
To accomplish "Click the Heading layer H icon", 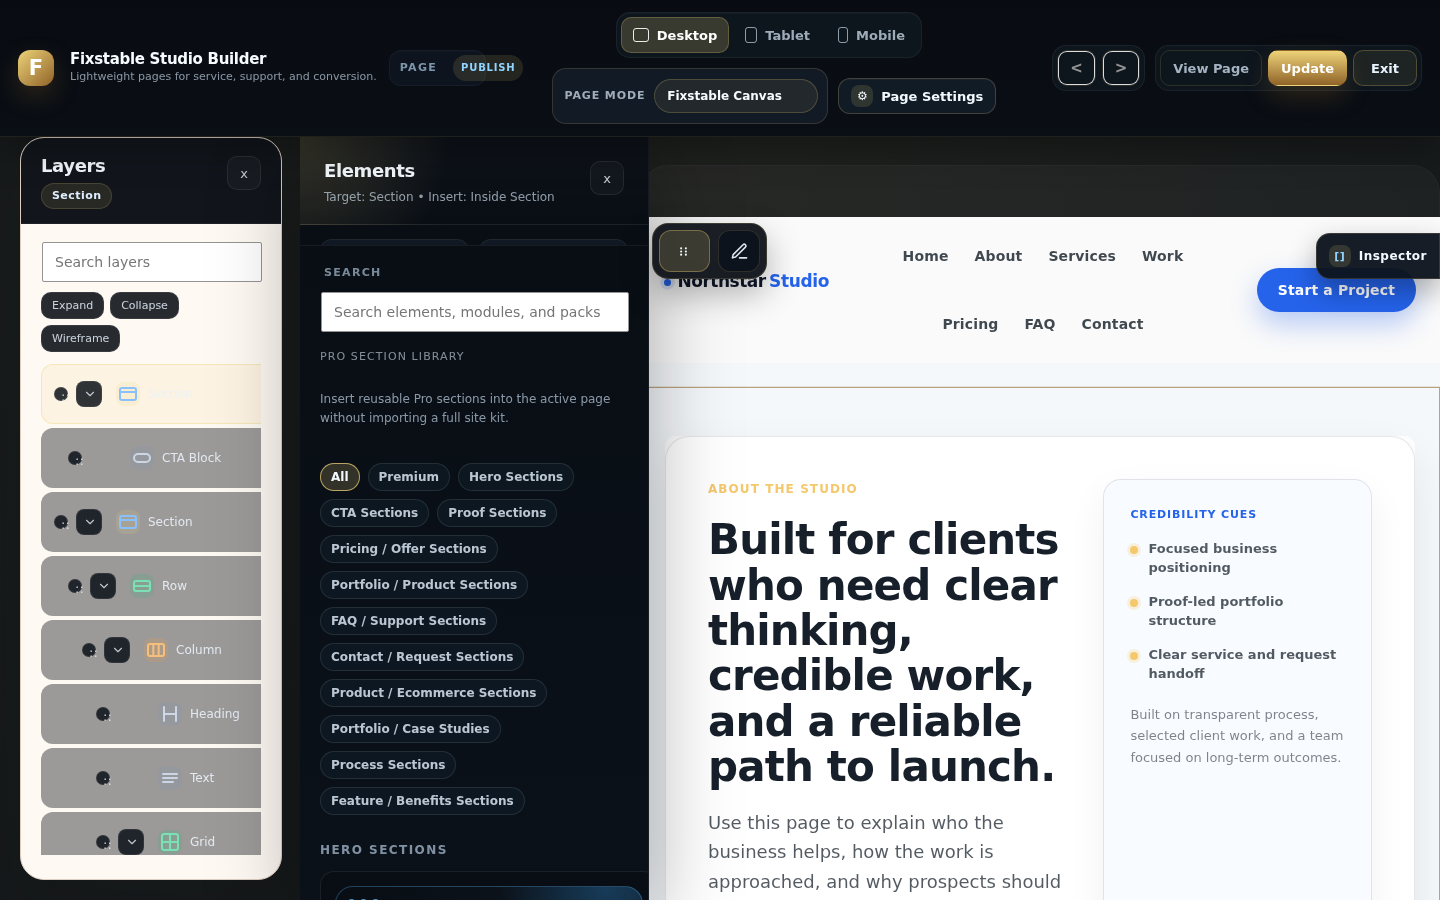I will coord(170,714).
